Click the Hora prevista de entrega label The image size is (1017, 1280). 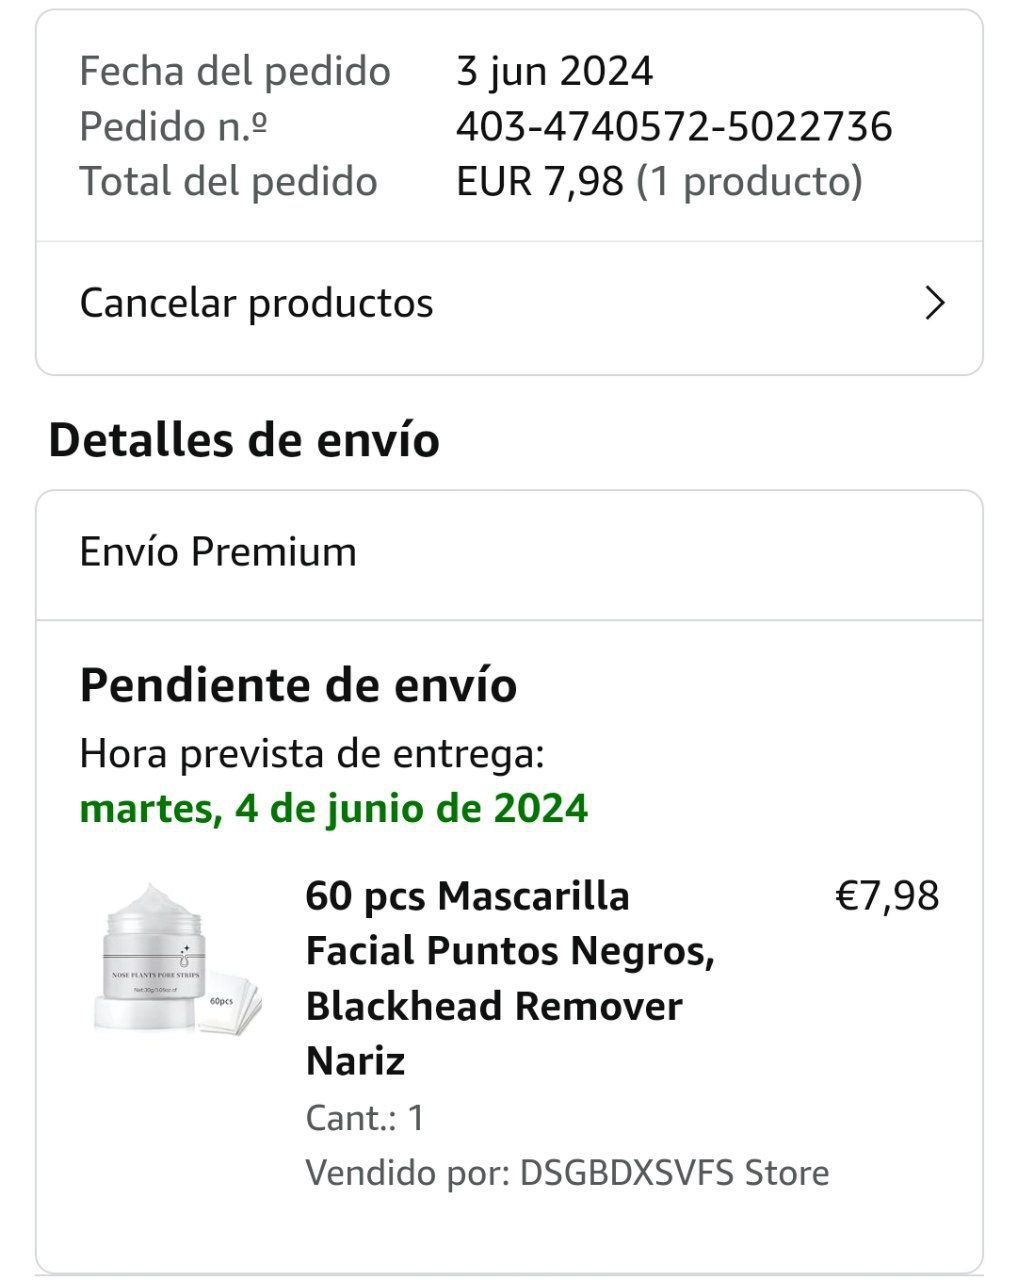(x=312, y=753)
